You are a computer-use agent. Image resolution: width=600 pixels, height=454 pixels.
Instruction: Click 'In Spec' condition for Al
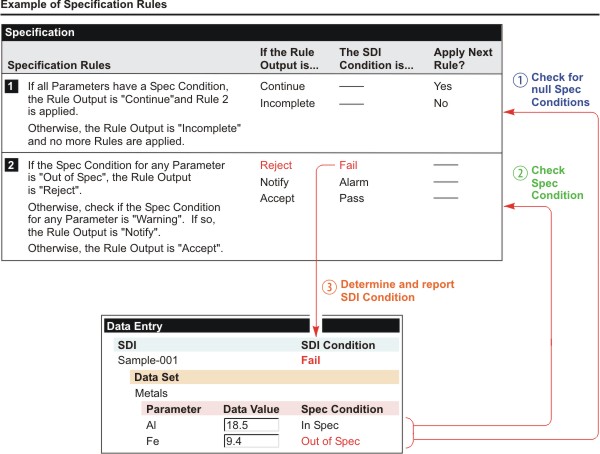pos(320,425)
